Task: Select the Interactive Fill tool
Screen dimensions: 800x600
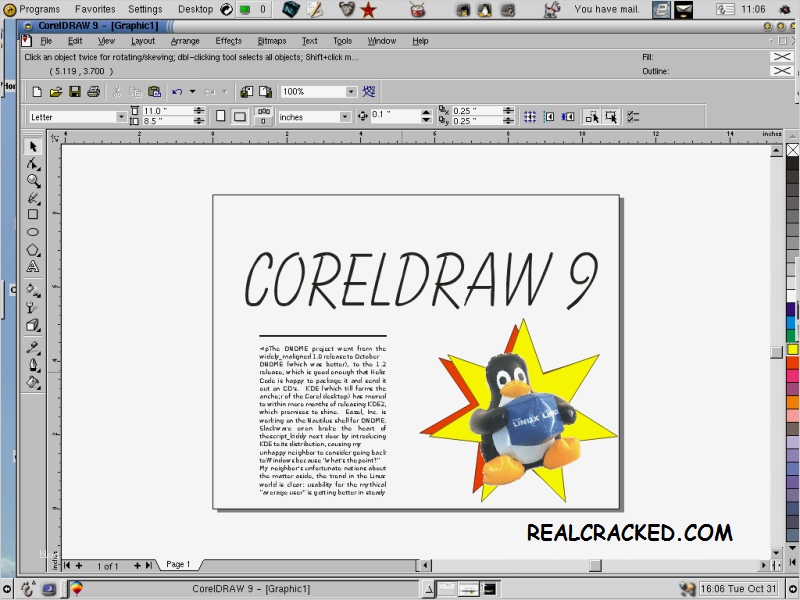Action: pyautogui.click(x=33, y=290)
